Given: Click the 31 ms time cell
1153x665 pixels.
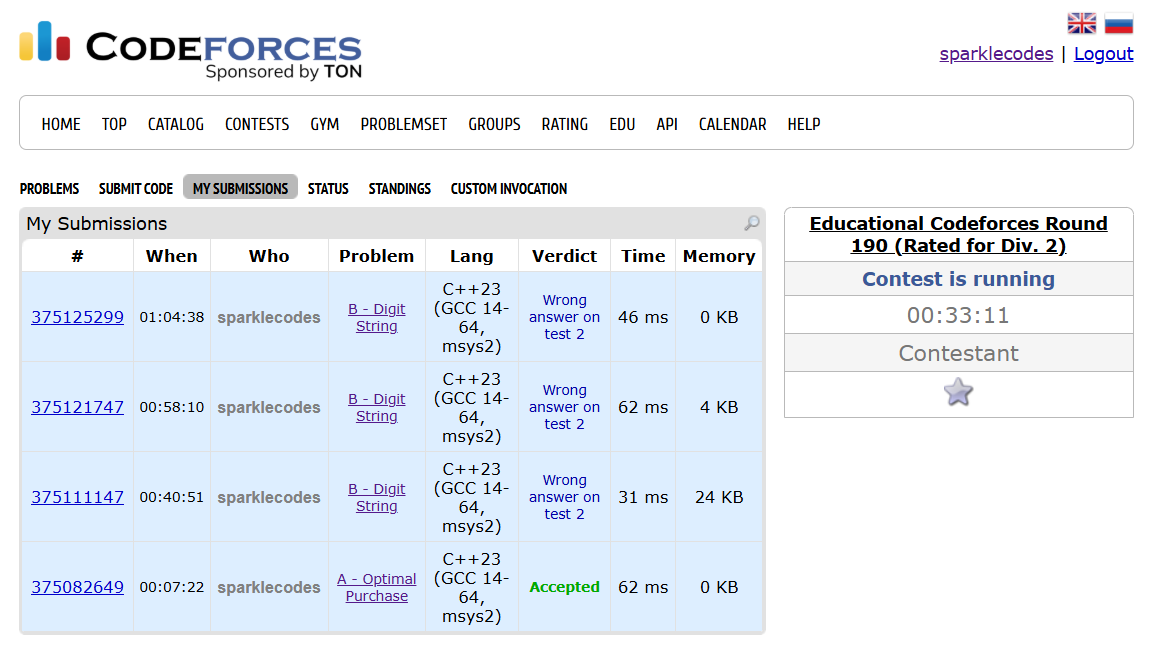Looking at the screenshot, I should [643, 497].
